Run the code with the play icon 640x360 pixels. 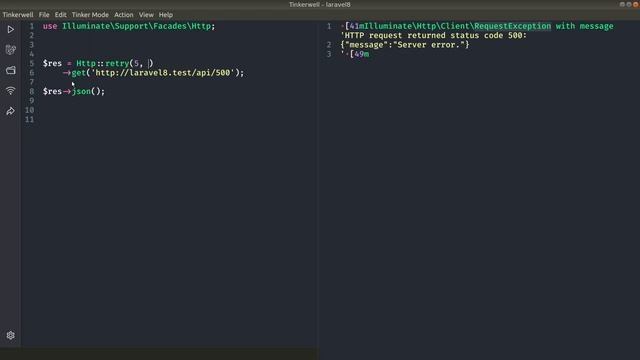pos(11,29)
